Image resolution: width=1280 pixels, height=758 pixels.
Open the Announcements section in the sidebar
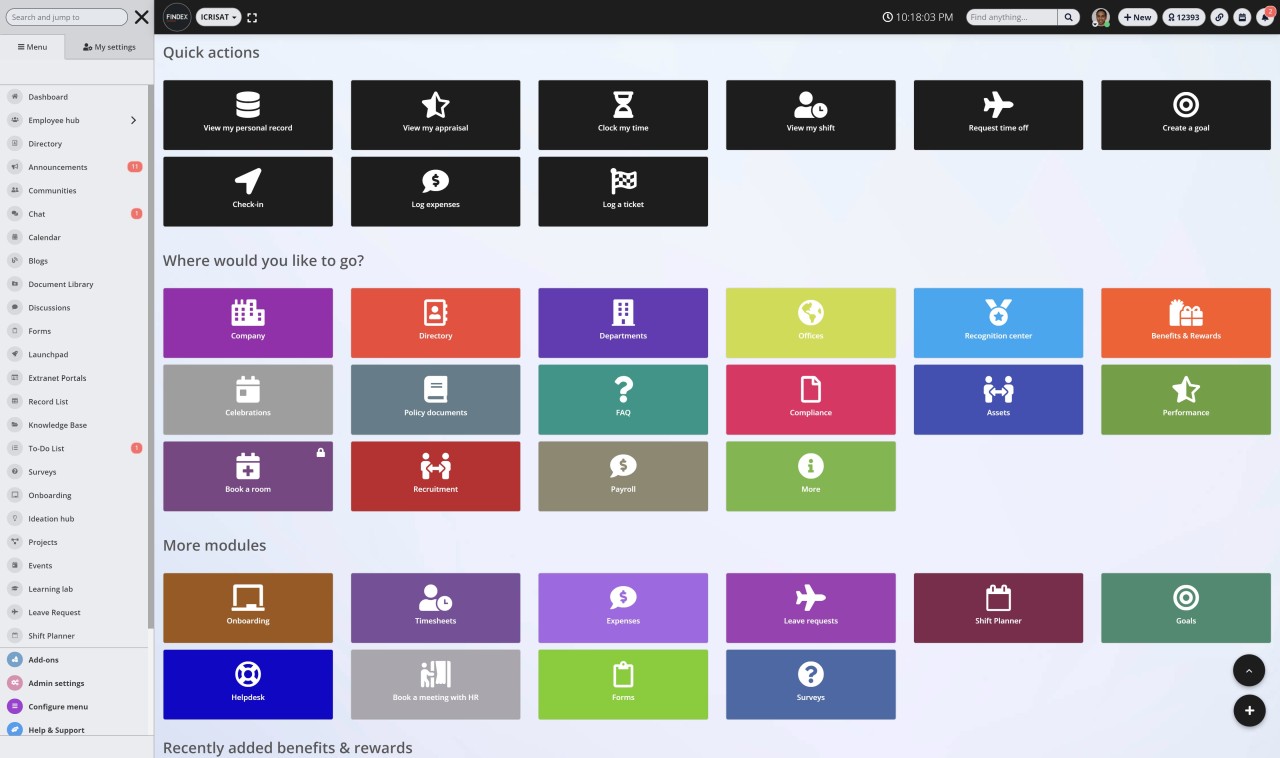coord(60,166)
